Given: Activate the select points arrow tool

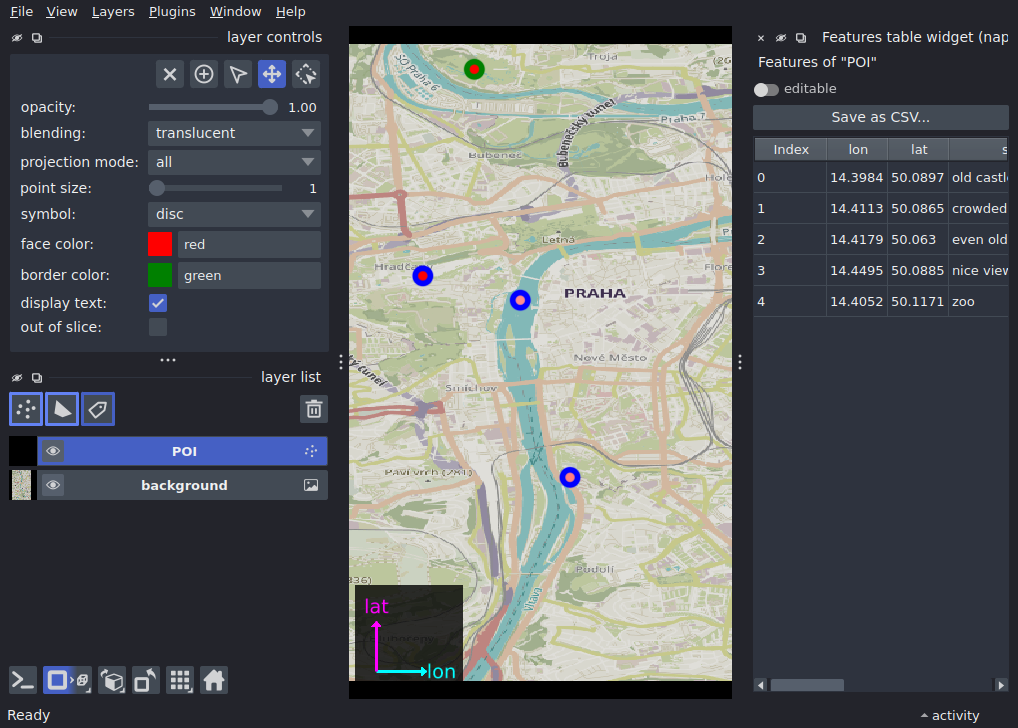Looking at the screenshot, I should click(x=238, y=75).
